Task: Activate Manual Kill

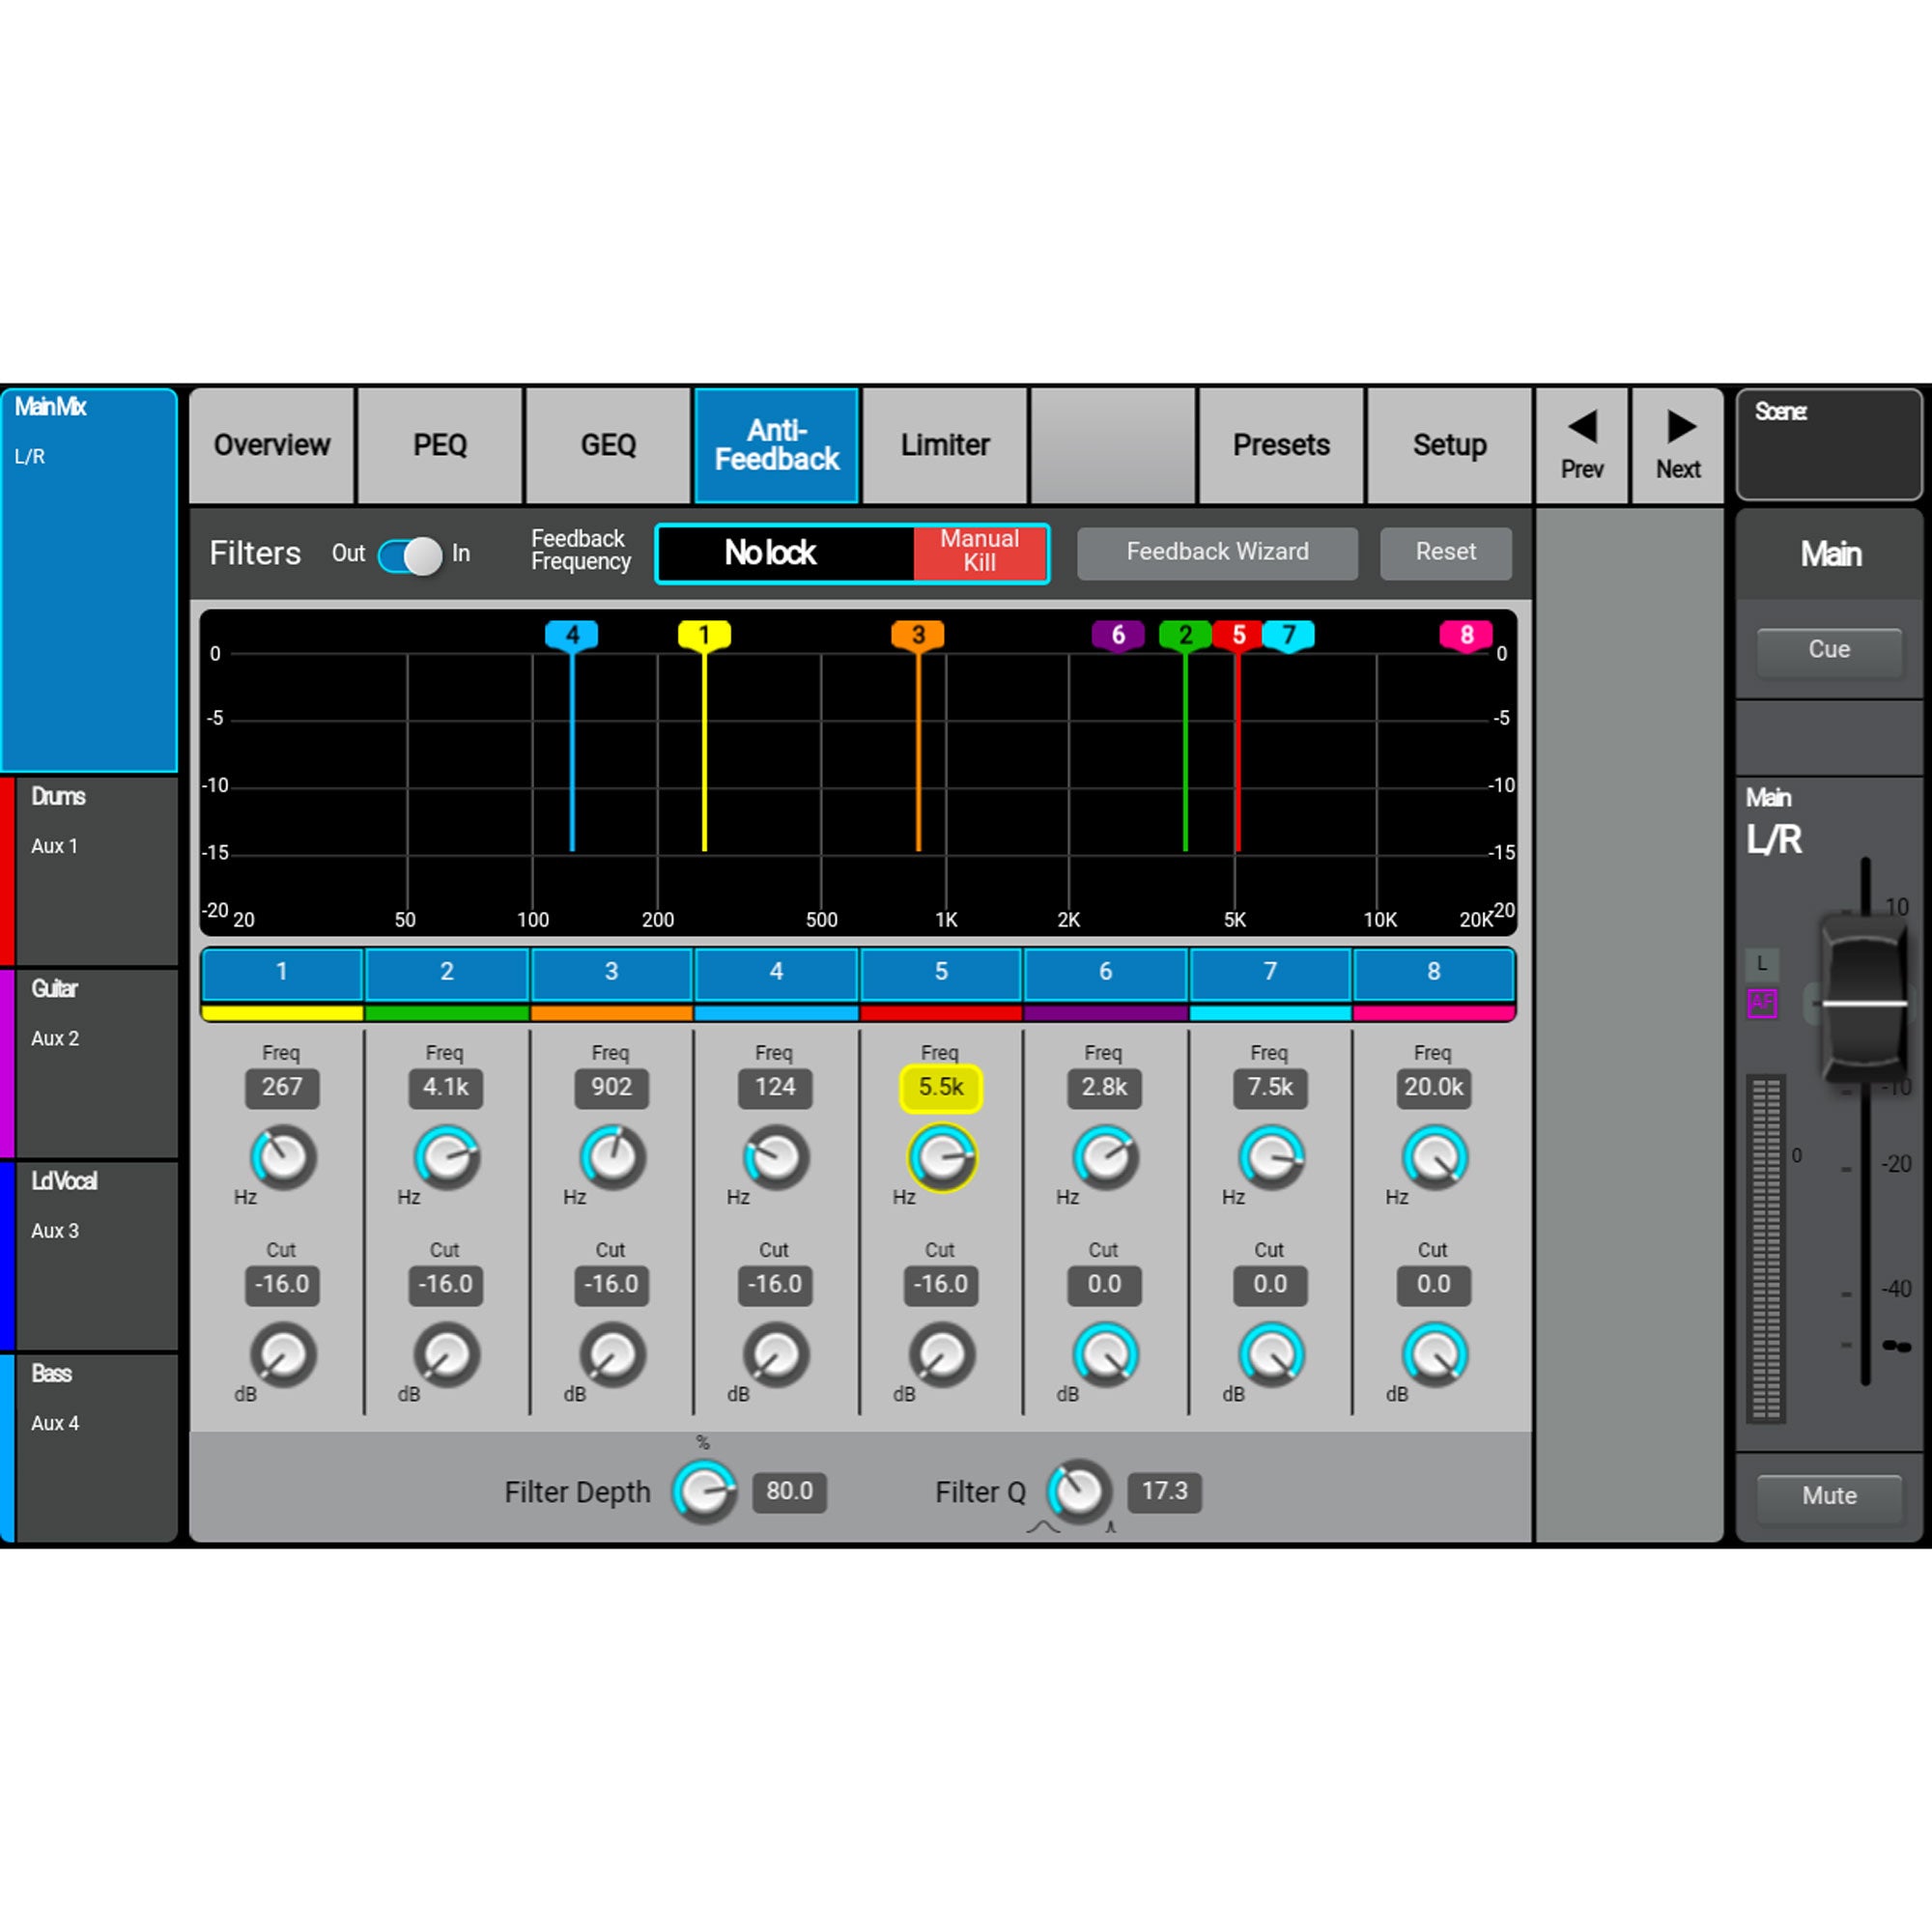Action: click(978, 553)
